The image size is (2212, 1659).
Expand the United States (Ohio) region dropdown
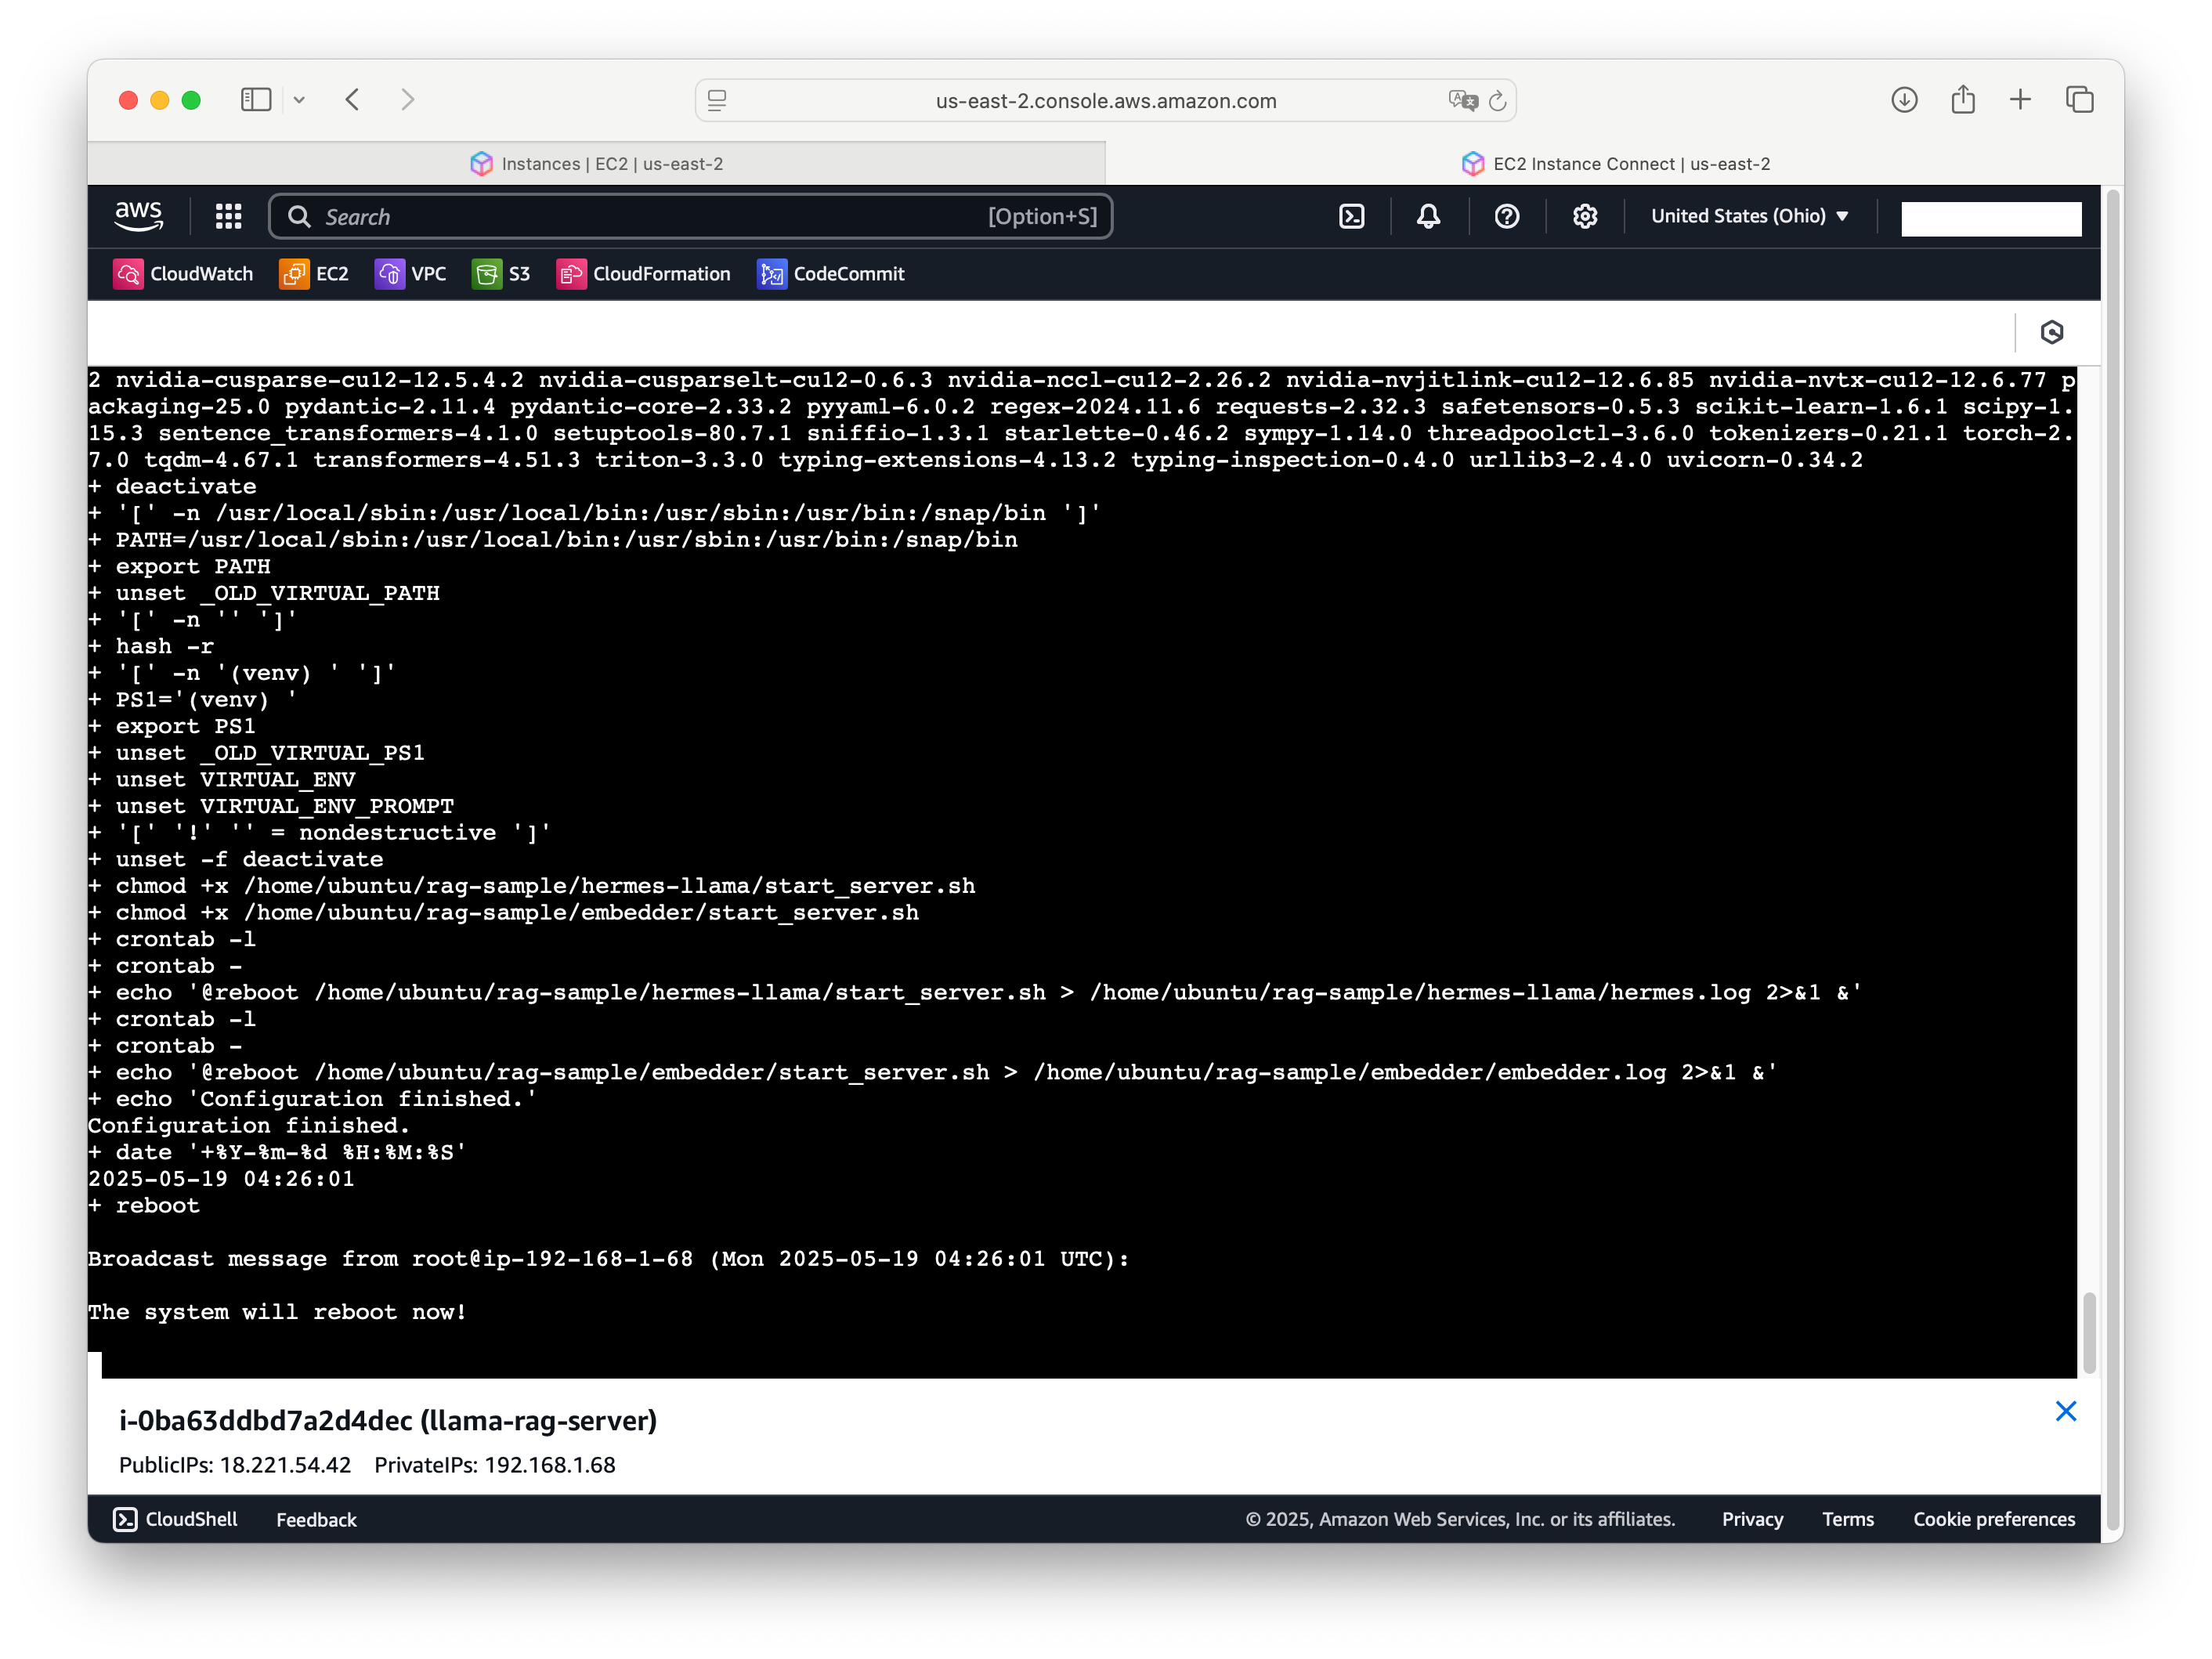tap(1749, 216)
